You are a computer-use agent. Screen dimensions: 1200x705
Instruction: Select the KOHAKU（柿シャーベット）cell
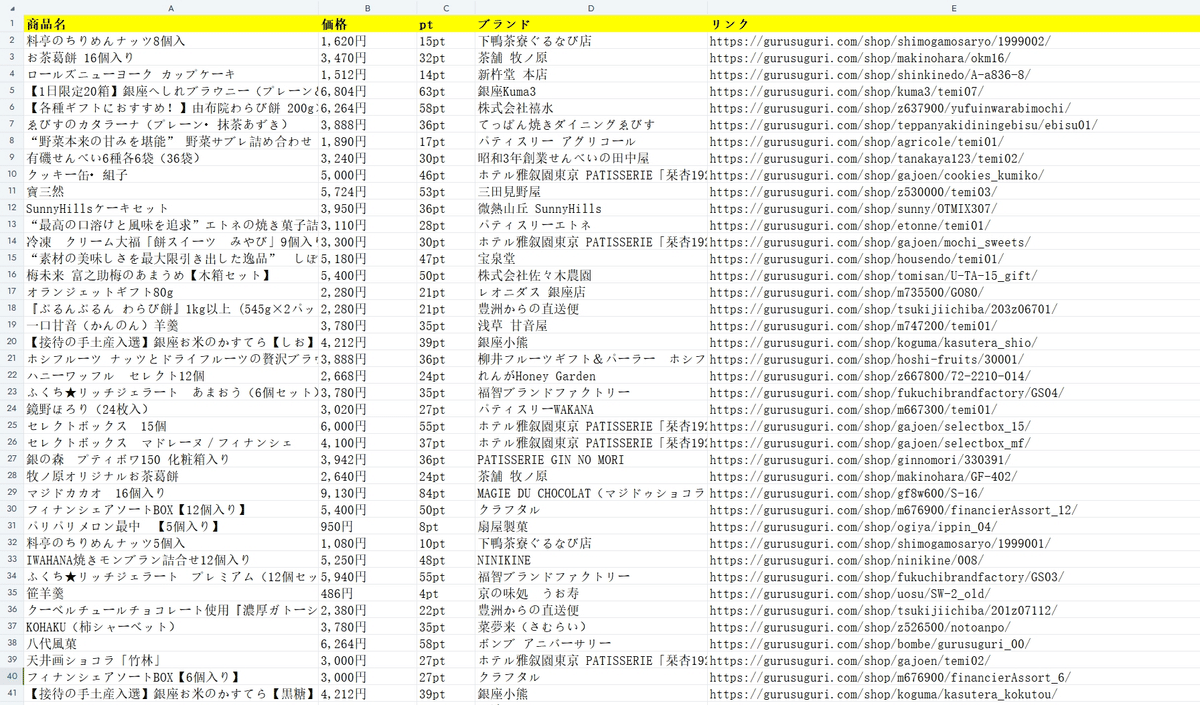click(x=171, y=626)
